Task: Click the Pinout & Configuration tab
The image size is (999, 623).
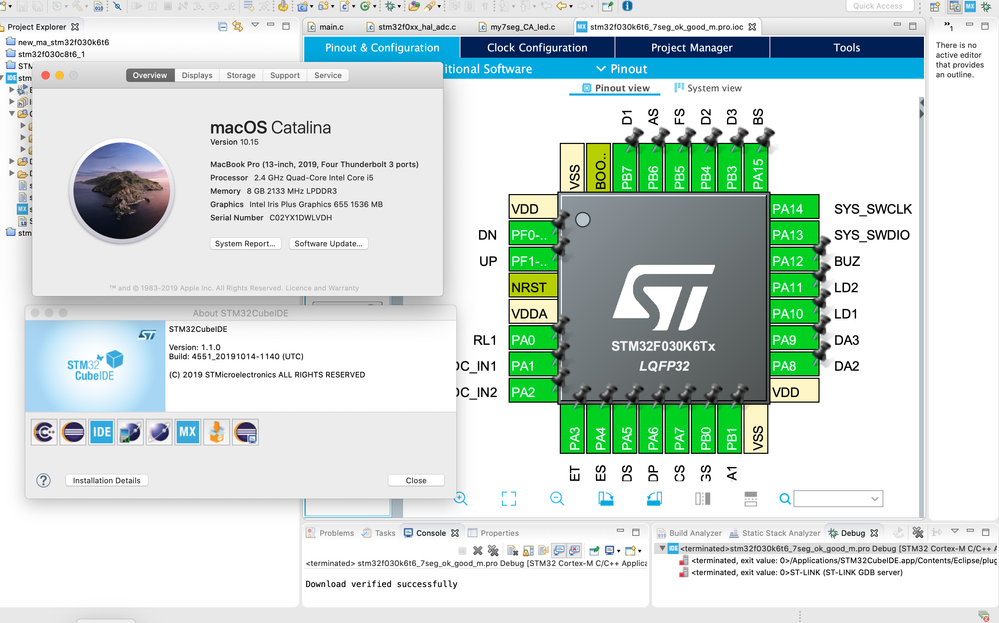Action: point(382,47)
